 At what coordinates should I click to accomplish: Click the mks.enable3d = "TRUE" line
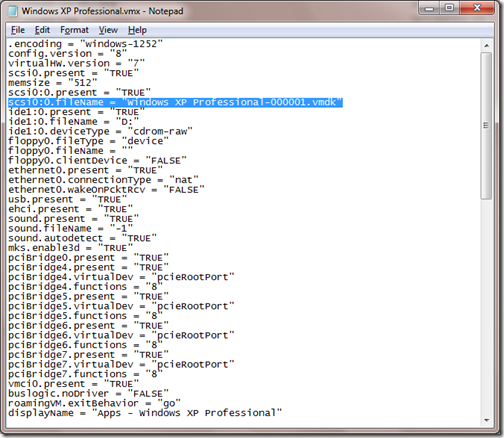[70, 248]
